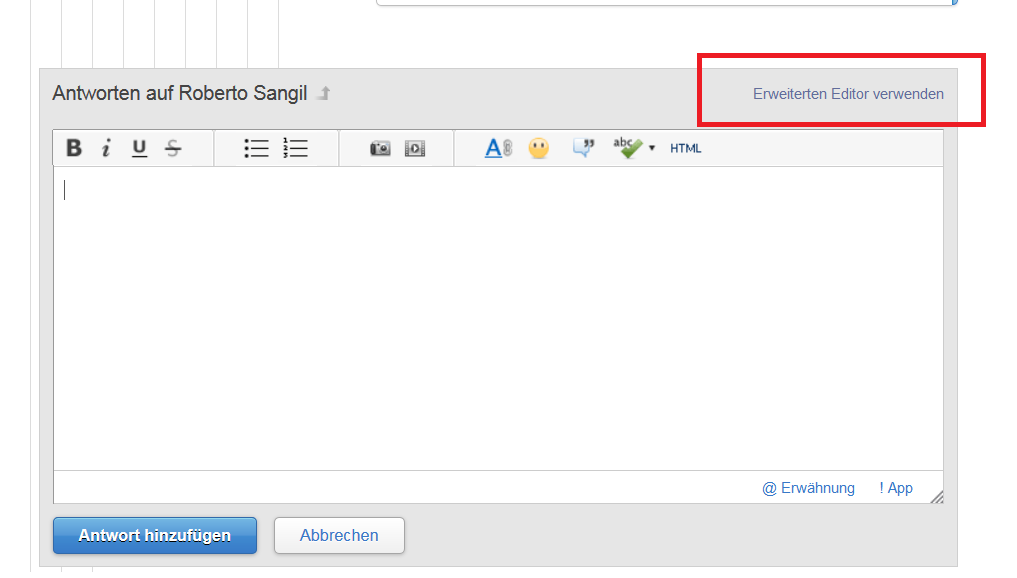The width and height of the screenshot is (1017, 578).
Task: Grab the editor resize handle corner
Action: click(937, 497)
